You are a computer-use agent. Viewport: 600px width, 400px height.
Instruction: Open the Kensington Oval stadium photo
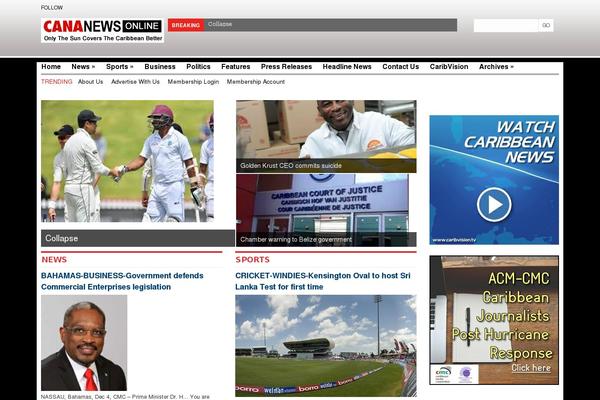pyautogui.click(x=326, y=346)
